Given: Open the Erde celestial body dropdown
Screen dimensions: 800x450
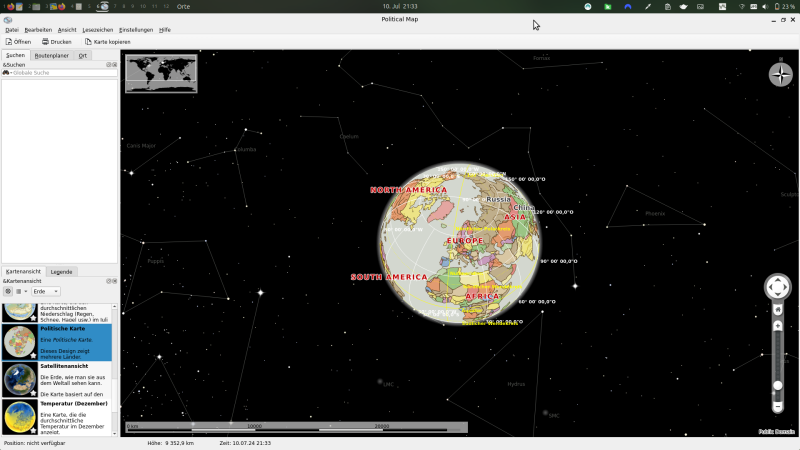Looking at the screenshot, I should click(x=47, y=291).
